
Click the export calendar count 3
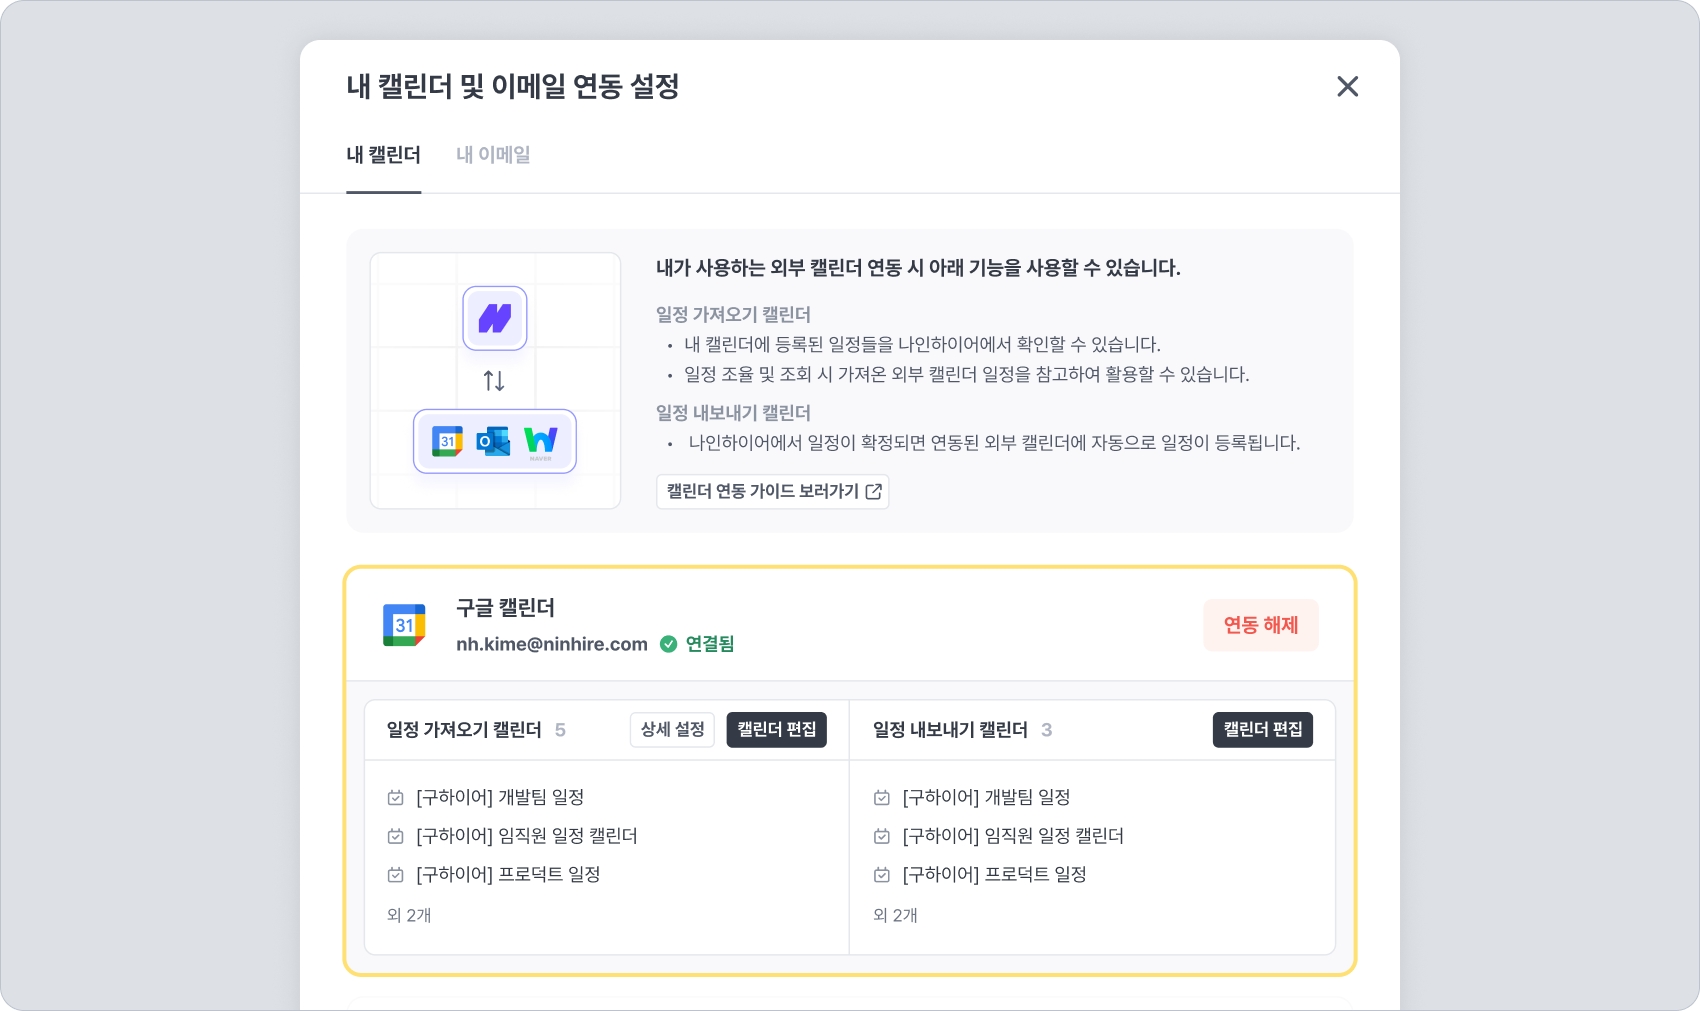1046,730
